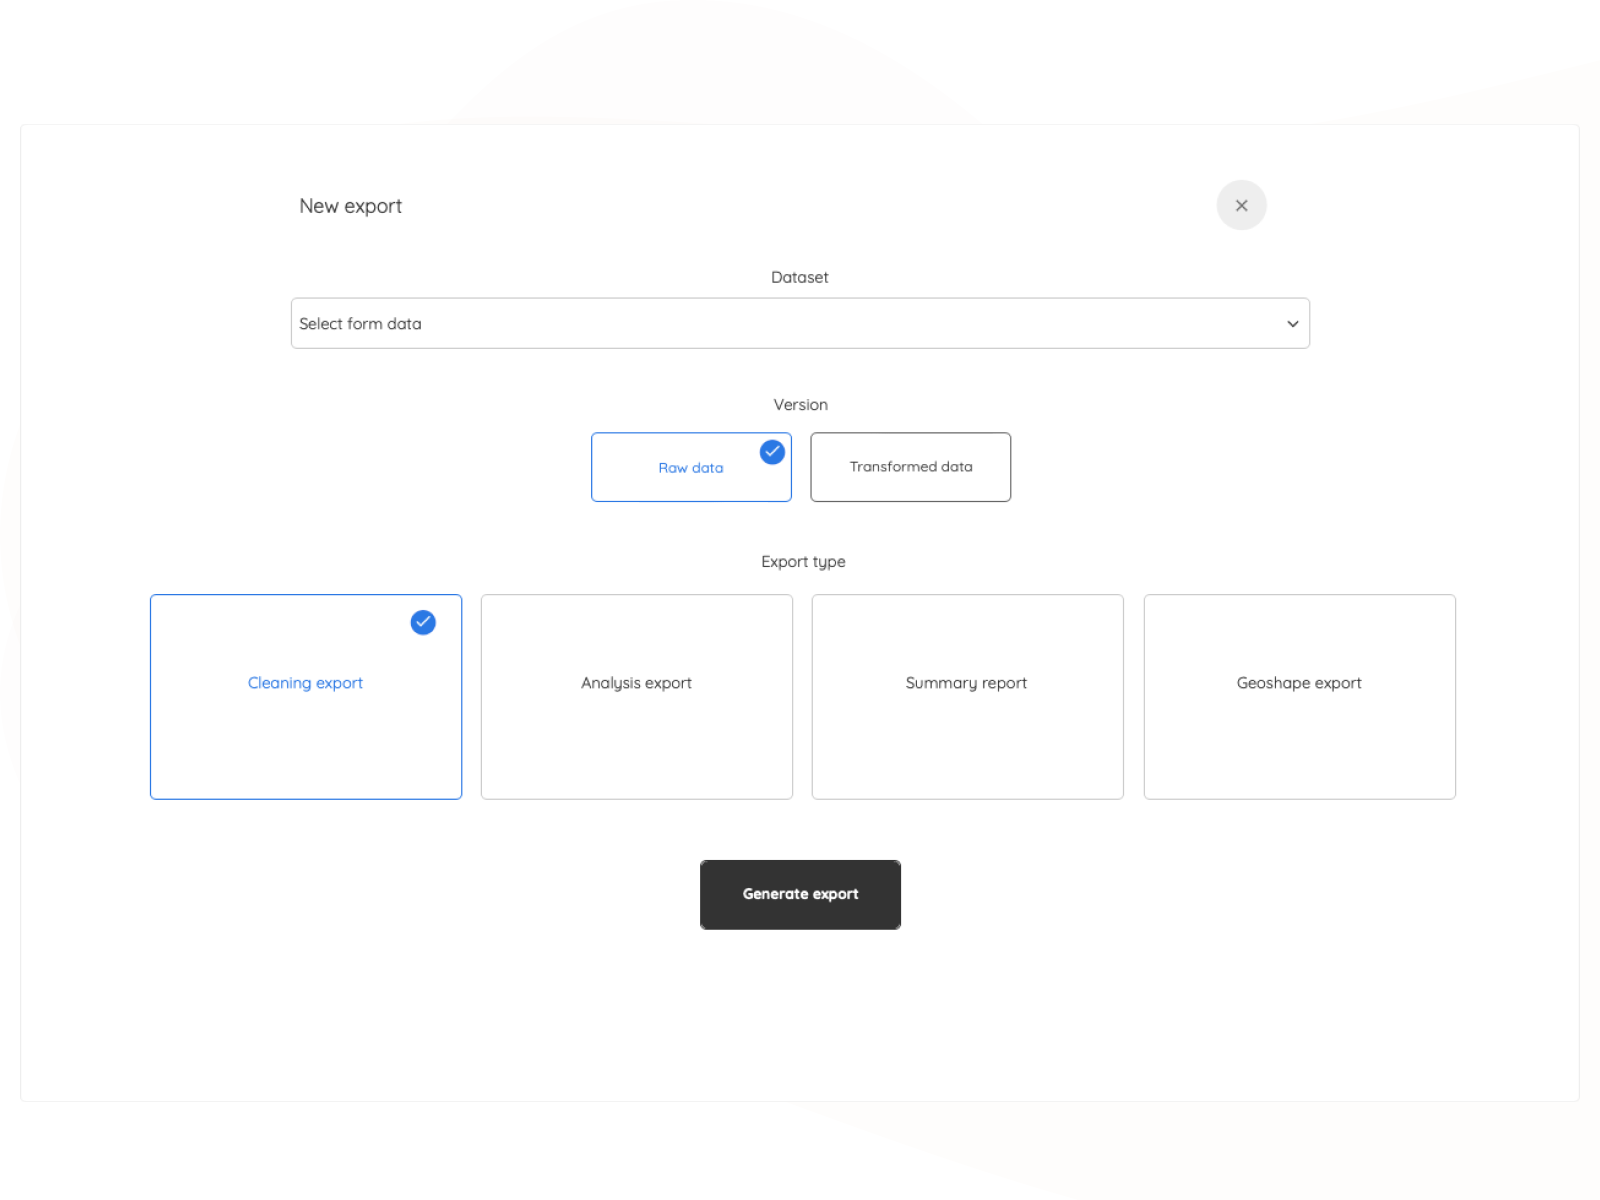Click the blue checkmark on Raw data
Image resolution: width=1600 pixels, height=1200 pixels.
point(772,452)
